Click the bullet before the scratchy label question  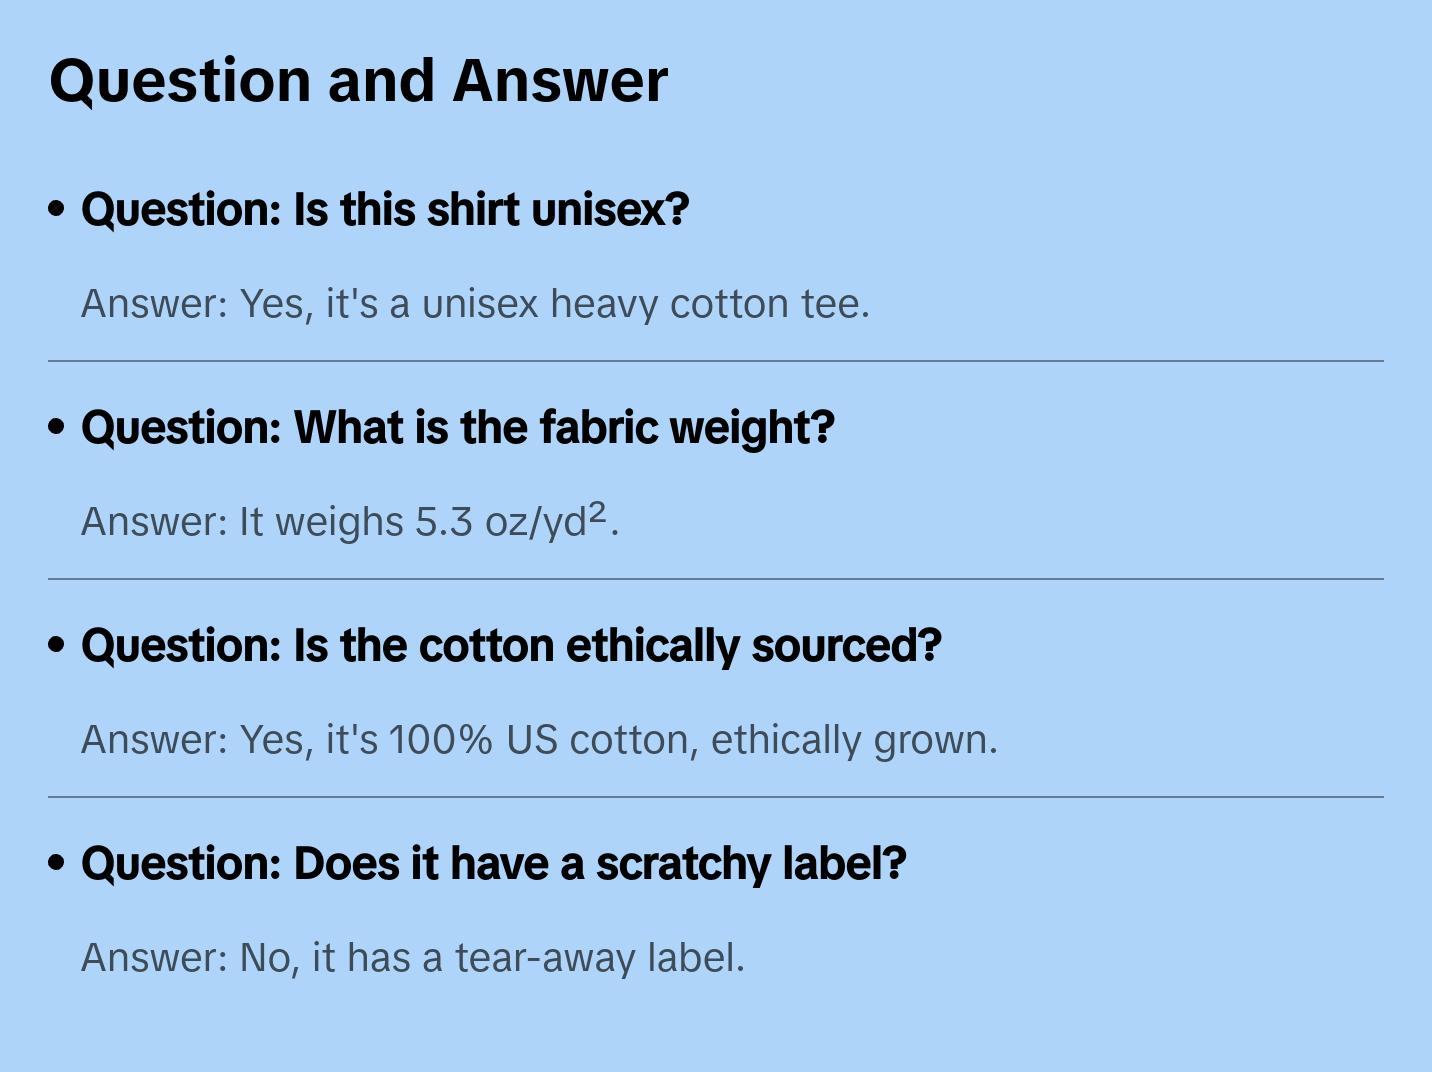(57, 864)
